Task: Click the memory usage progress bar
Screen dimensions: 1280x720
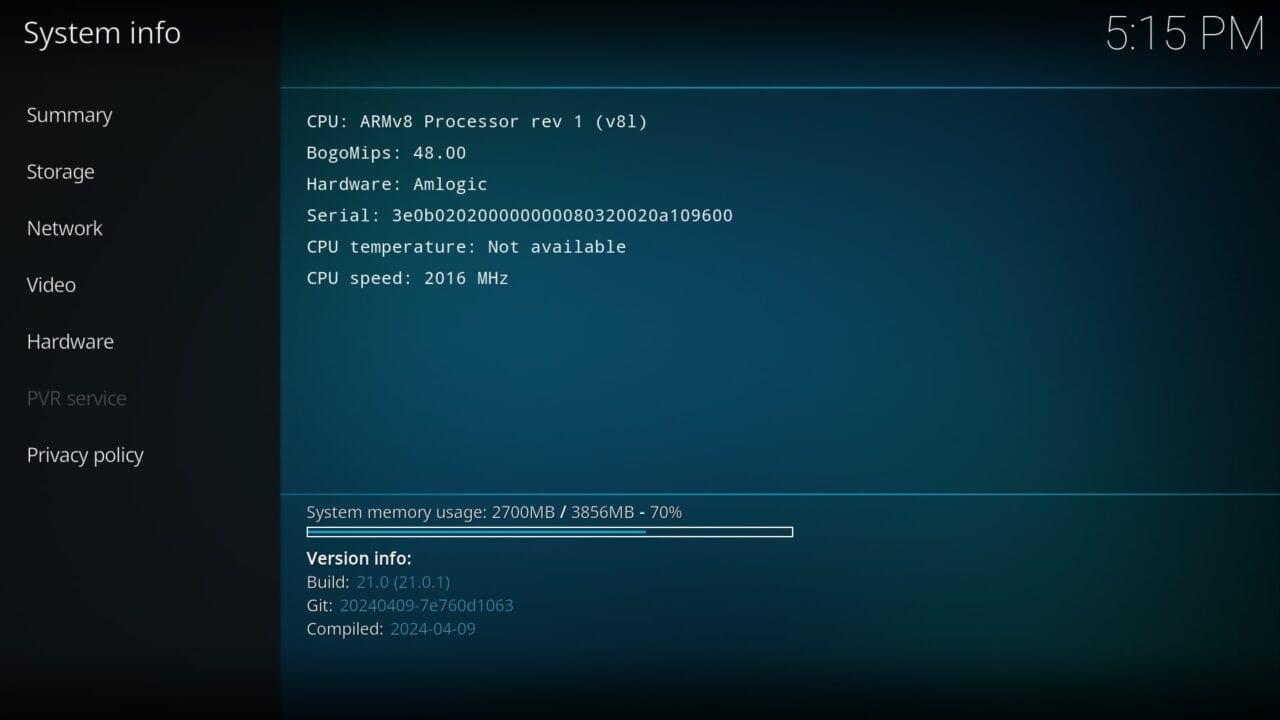Action: pyautogui.click(x=550, y=532)
